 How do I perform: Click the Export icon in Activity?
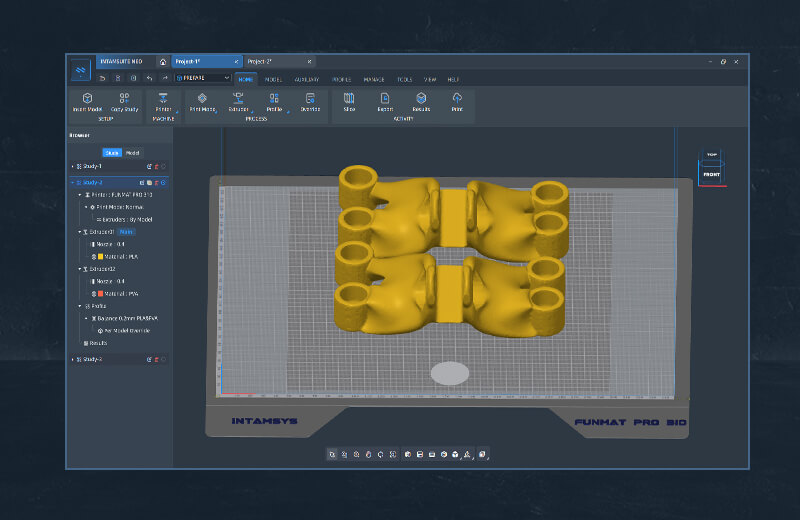pyautogui.click(x=385, y=99)
